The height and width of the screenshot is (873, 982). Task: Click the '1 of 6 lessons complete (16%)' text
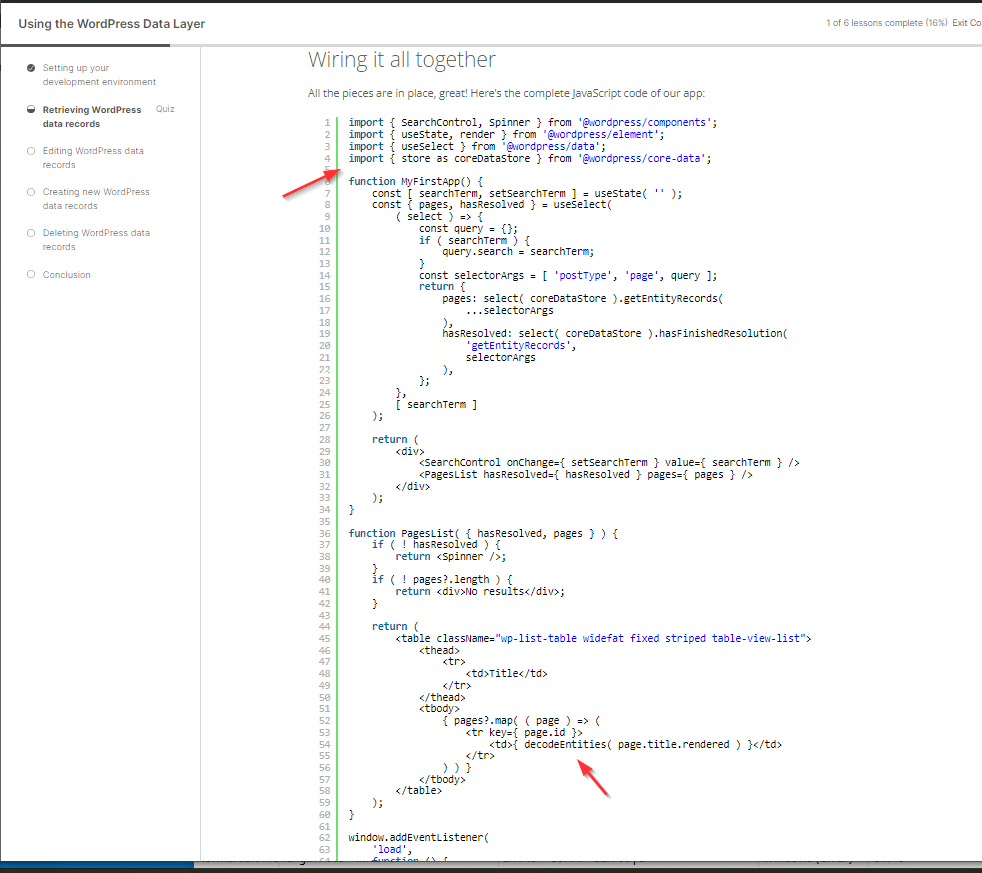click(x=886, y=23)
